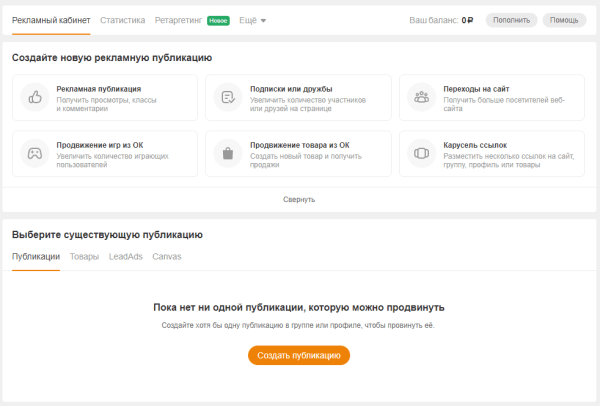Image resolution: width=600 pixels, height=406 pixels.
Task: Switch to the Товары tab
Action: (84, 257)
